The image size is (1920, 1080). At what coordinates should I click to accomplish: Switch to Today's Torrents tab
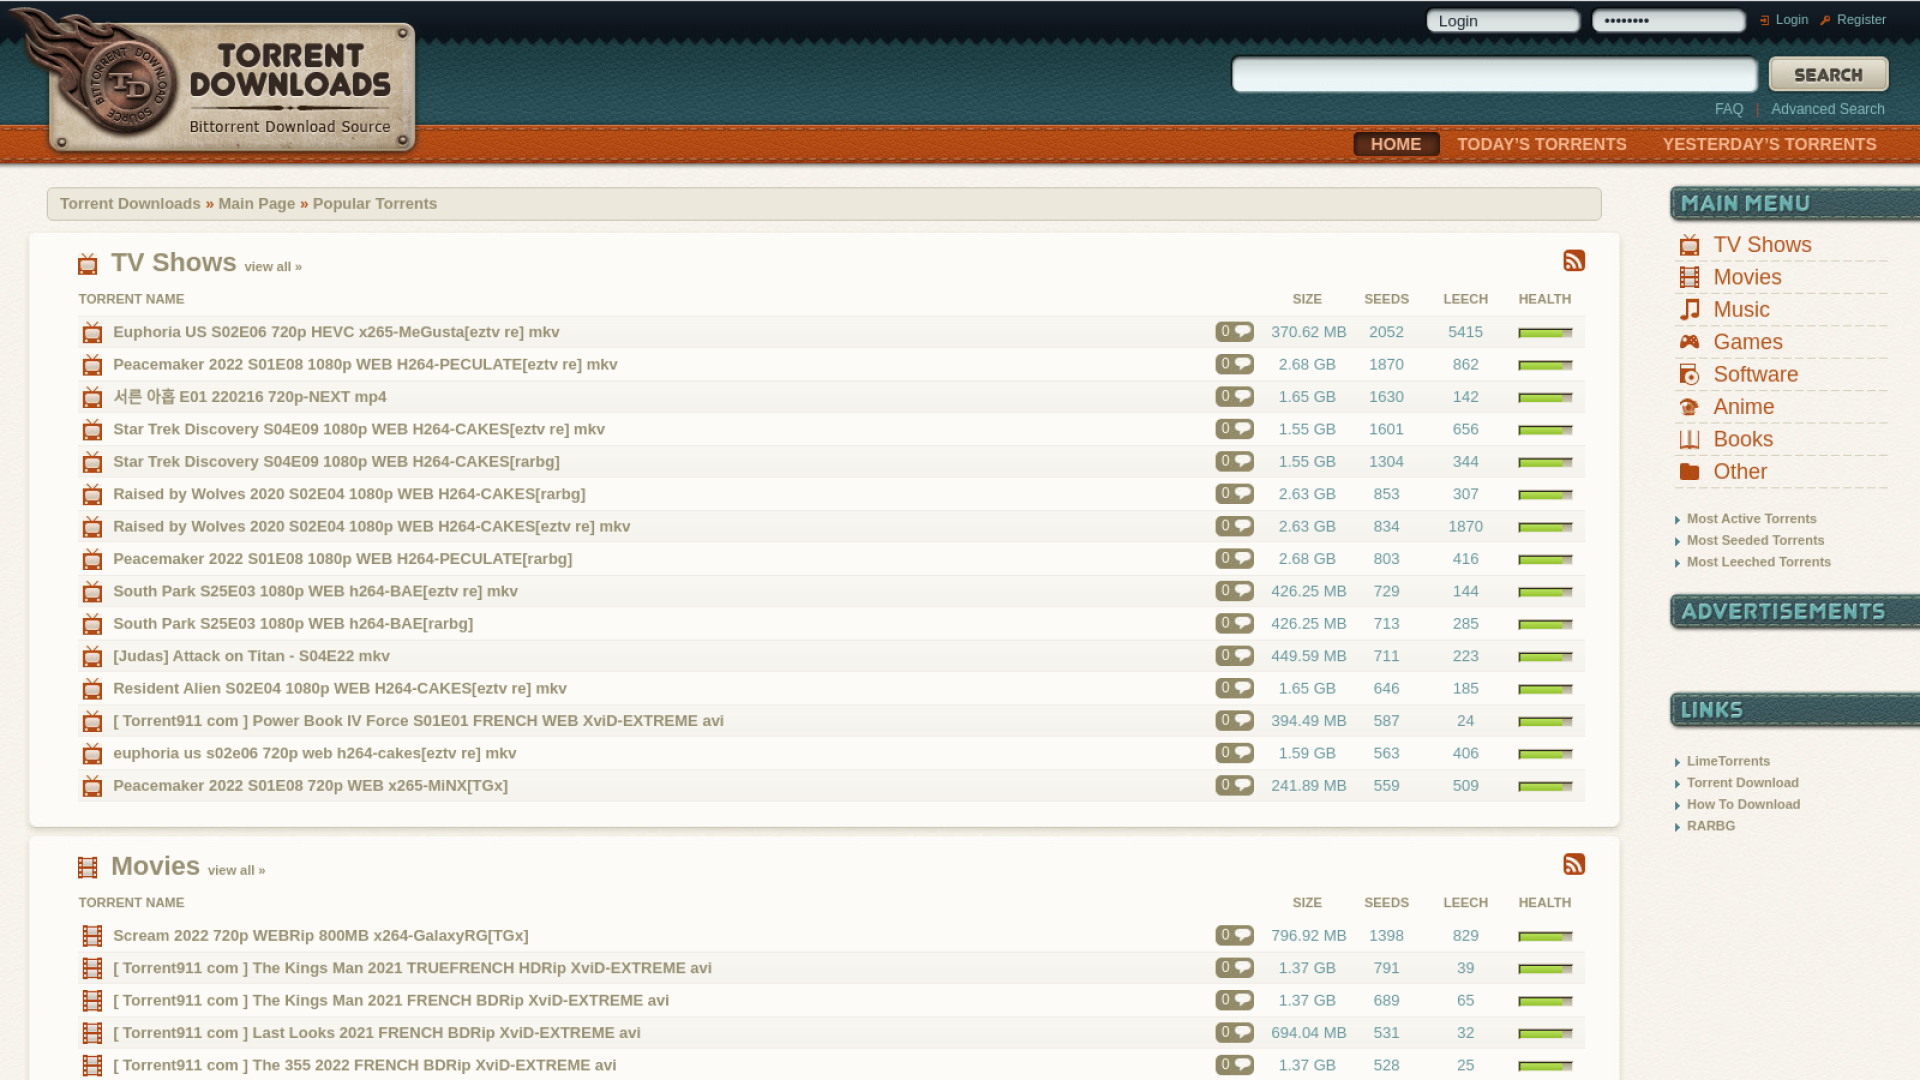[1541, 144]
